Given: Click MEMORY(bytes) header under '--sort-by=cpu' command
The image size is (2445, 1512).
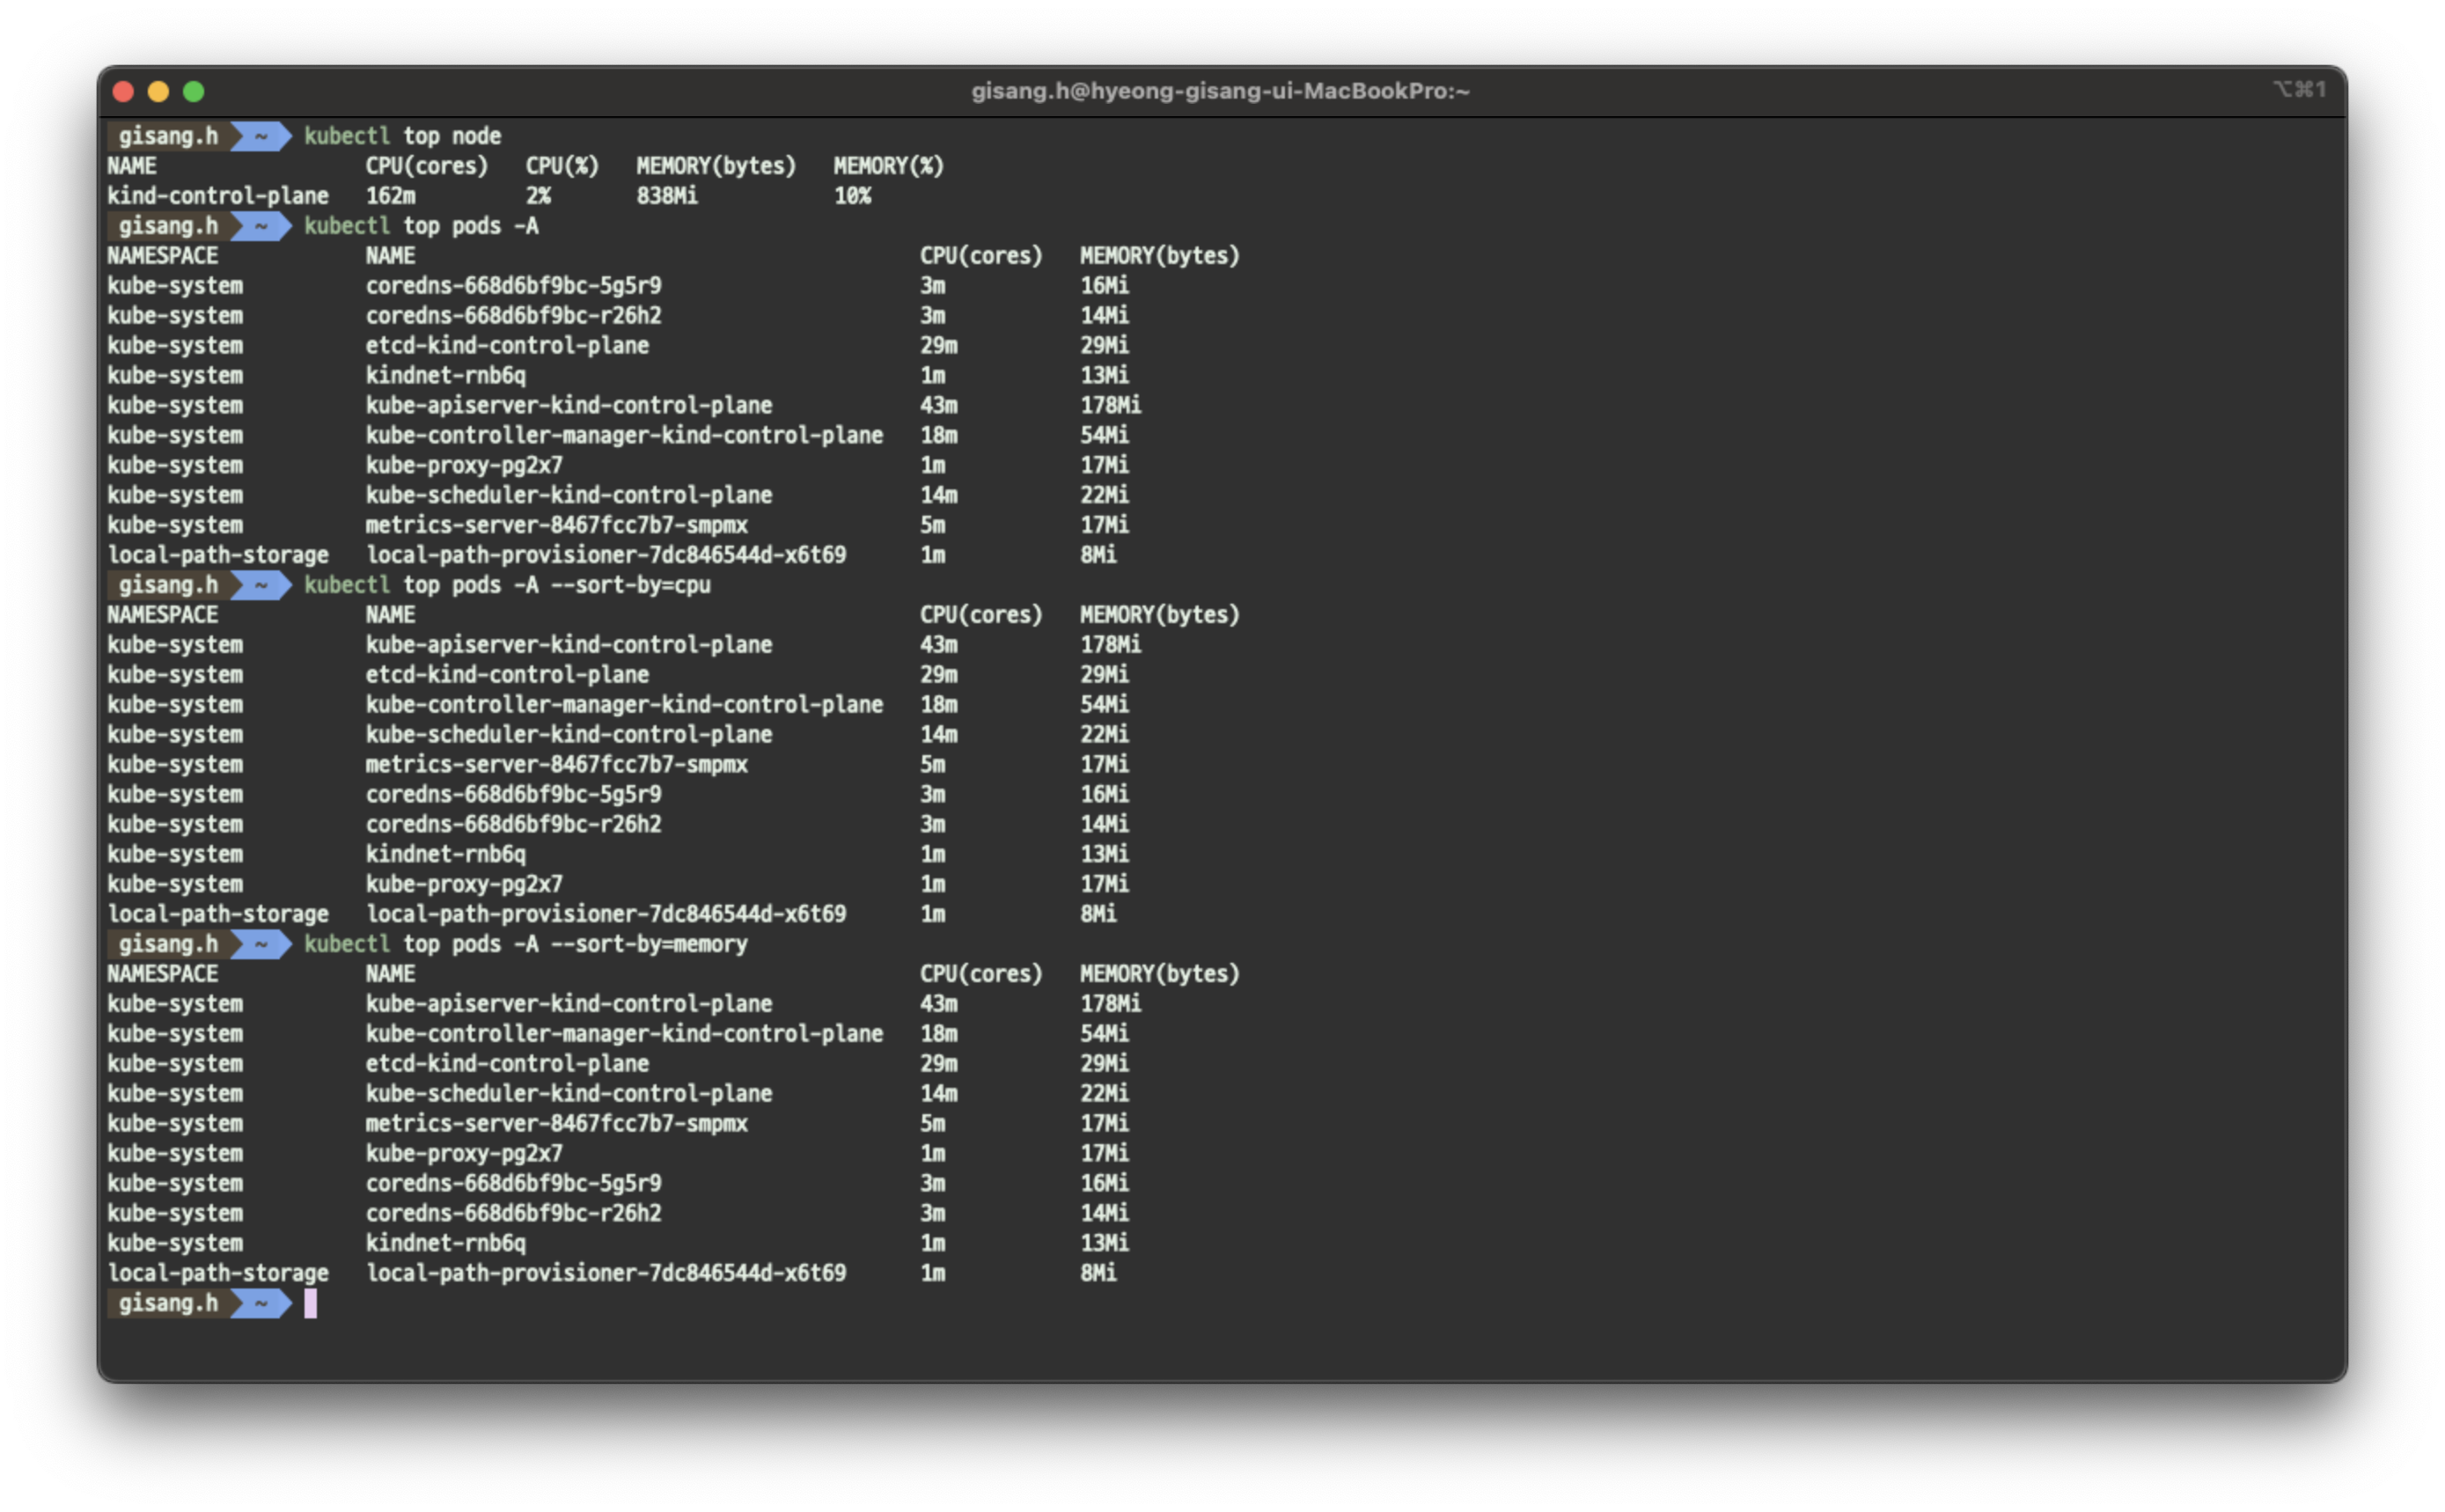Looking at the screenshot, I should click(x=1159, y=615).
